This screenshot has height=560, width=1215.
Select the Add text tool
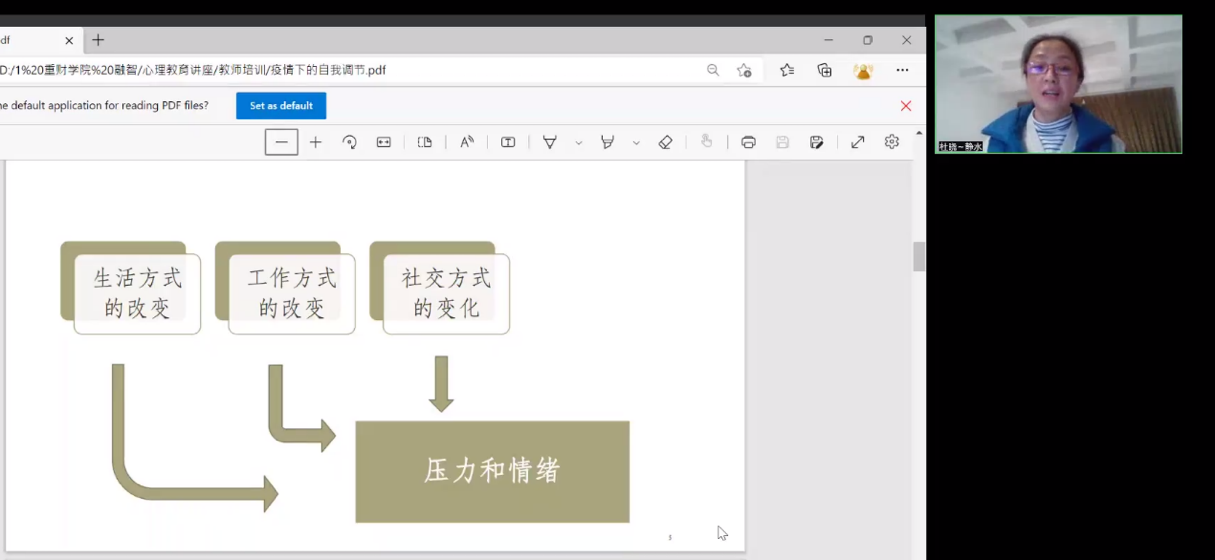pyautogui.click(x=508, y=142)
